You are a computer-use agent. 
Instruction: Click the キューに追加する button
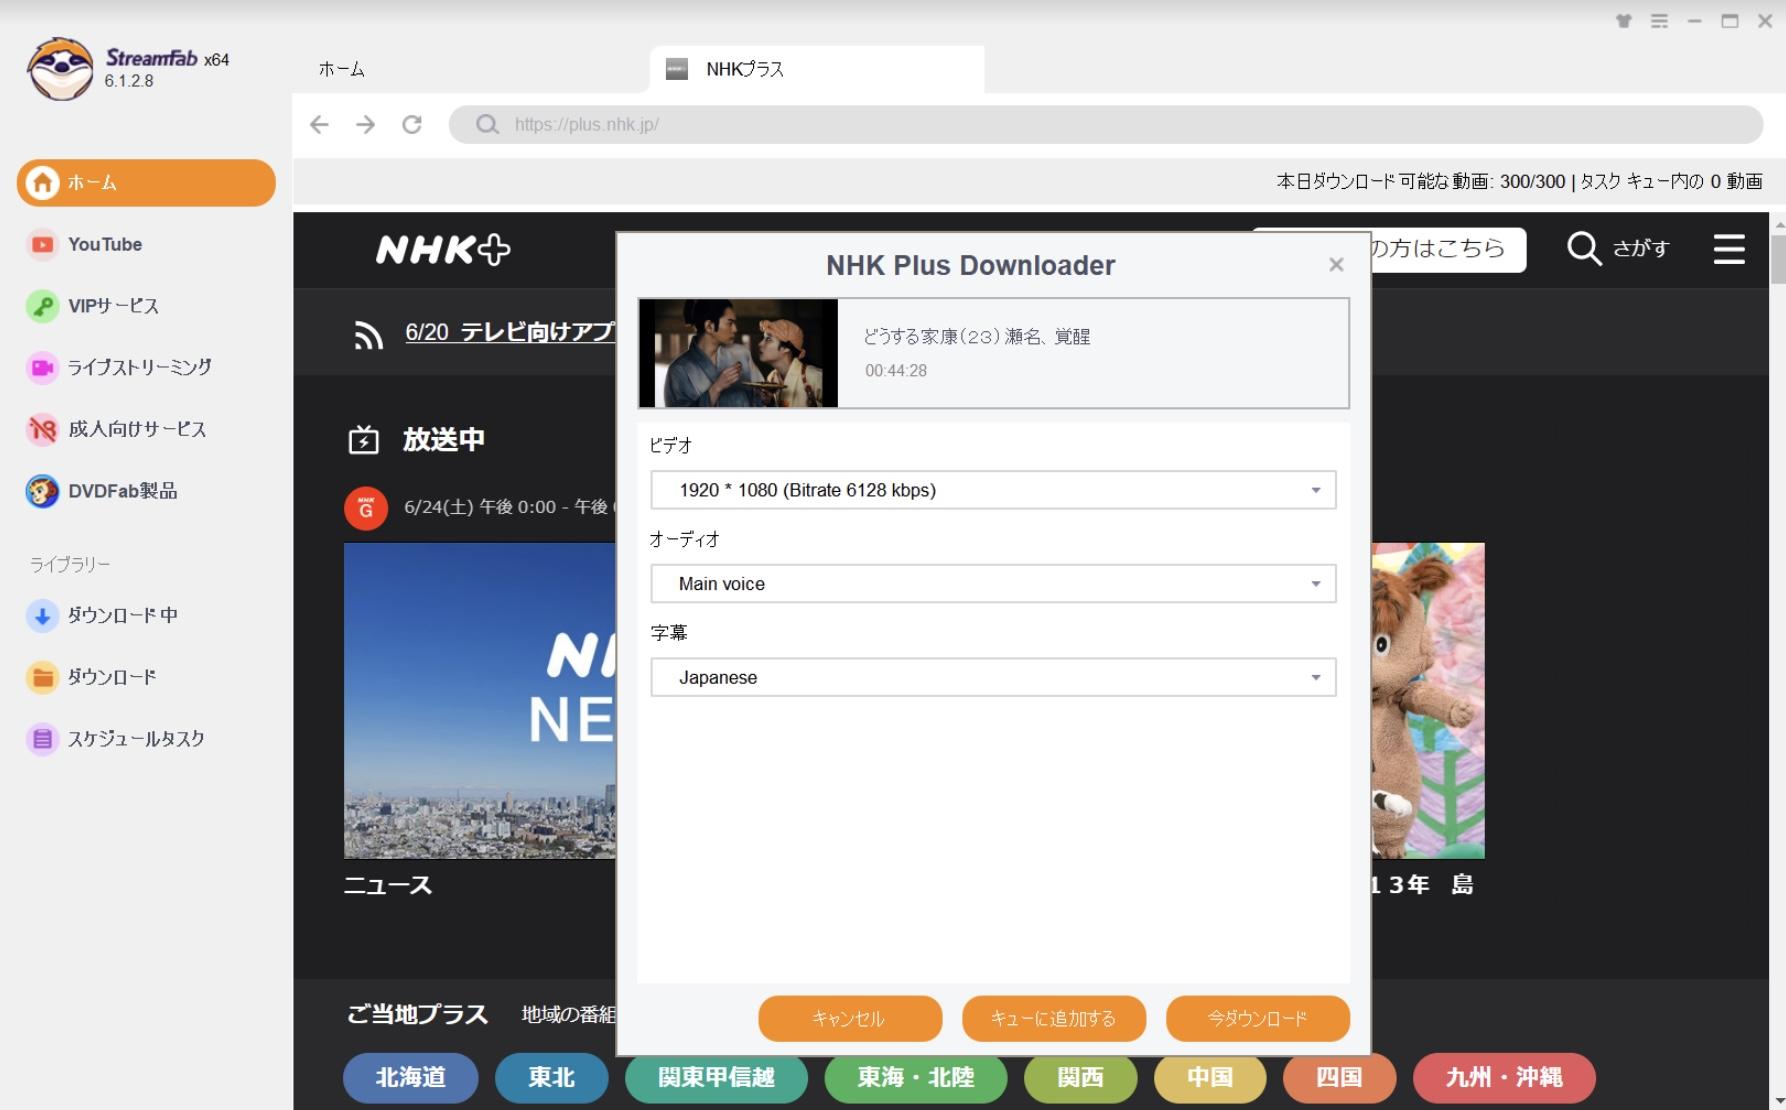coord(1054,1019)
